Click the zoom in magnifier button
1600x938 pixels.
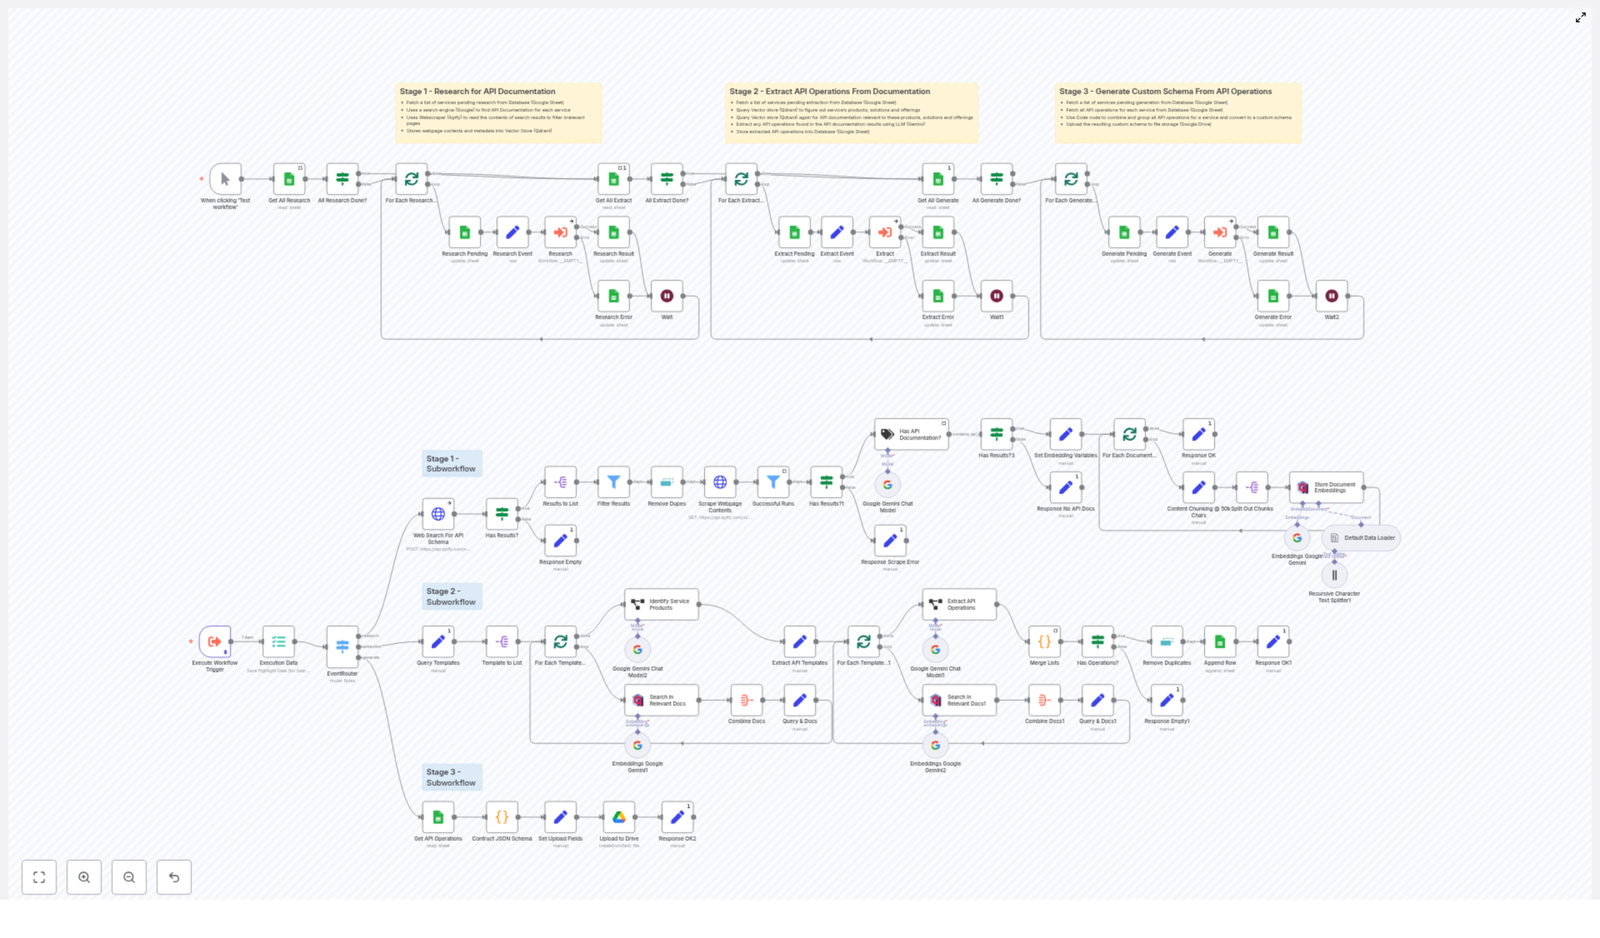[84, 877]
